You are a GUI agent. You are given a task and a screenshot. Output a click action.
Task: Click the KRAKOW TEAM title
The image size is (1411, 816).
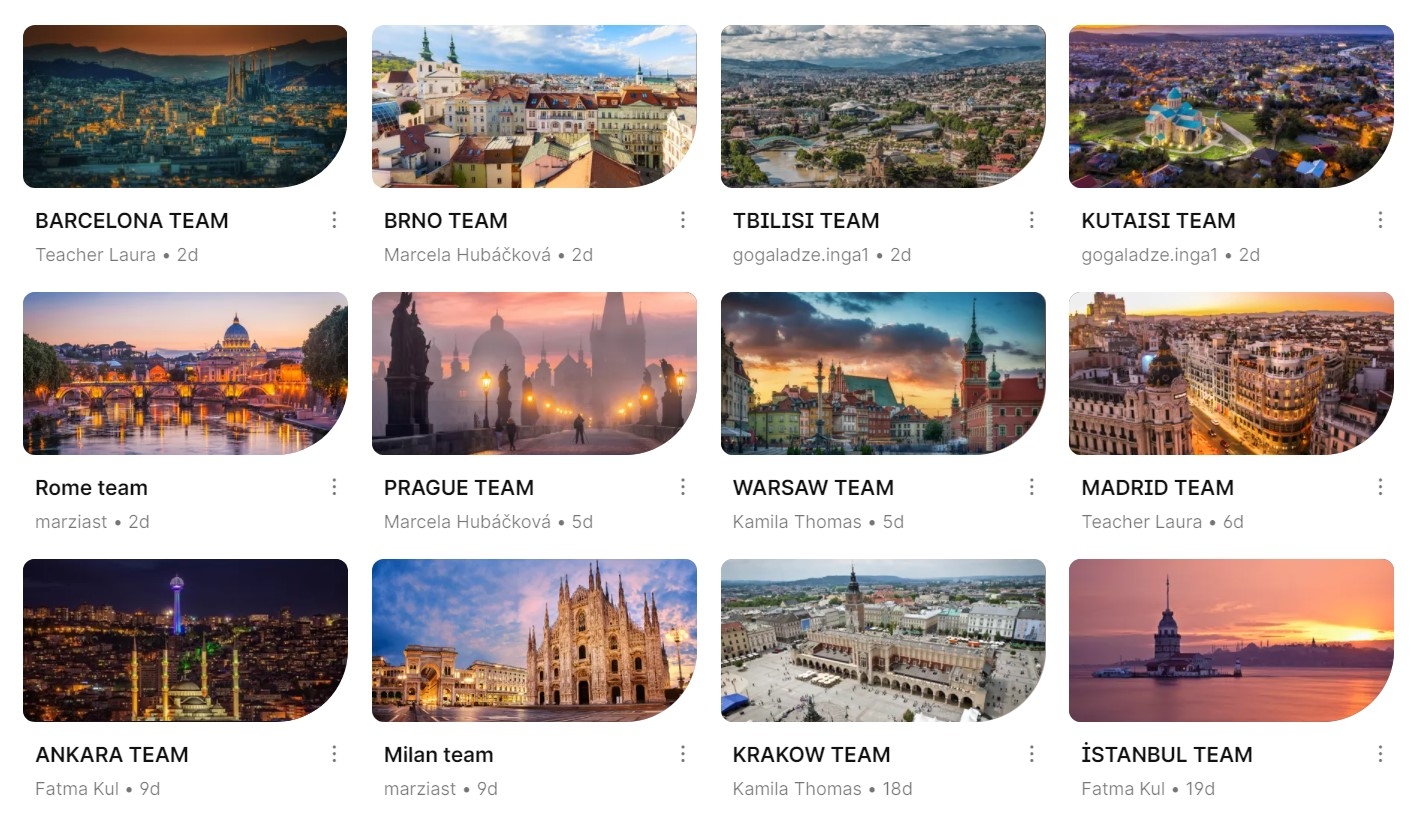[811, 755]
